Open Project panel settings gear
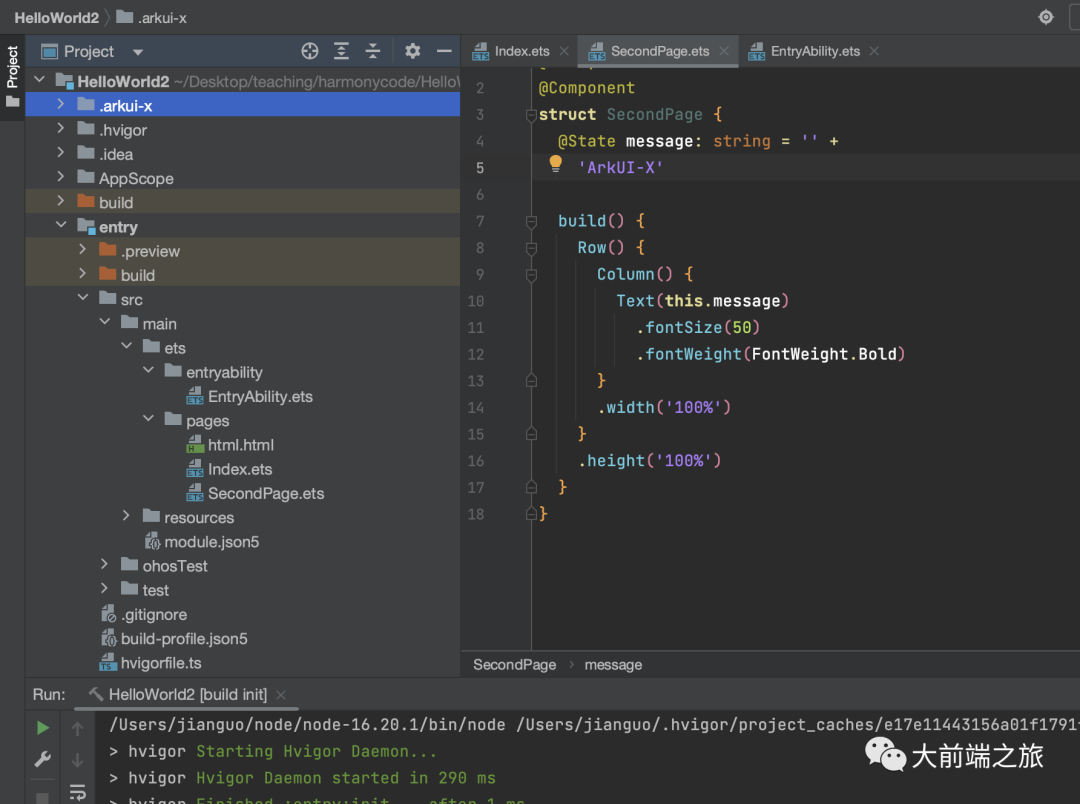Screen dimensions: 1080x804 coord(412,51)
